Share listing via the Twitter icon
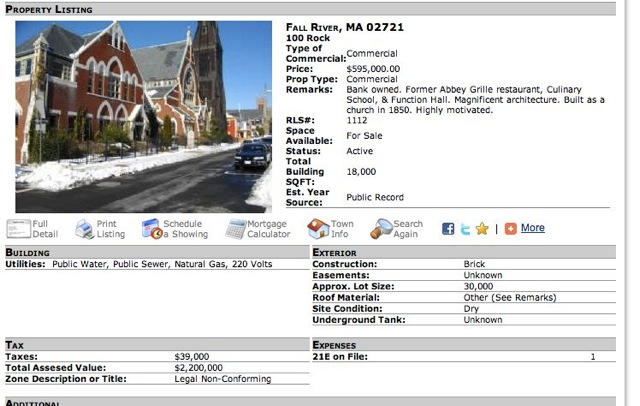 coord(465,229)
